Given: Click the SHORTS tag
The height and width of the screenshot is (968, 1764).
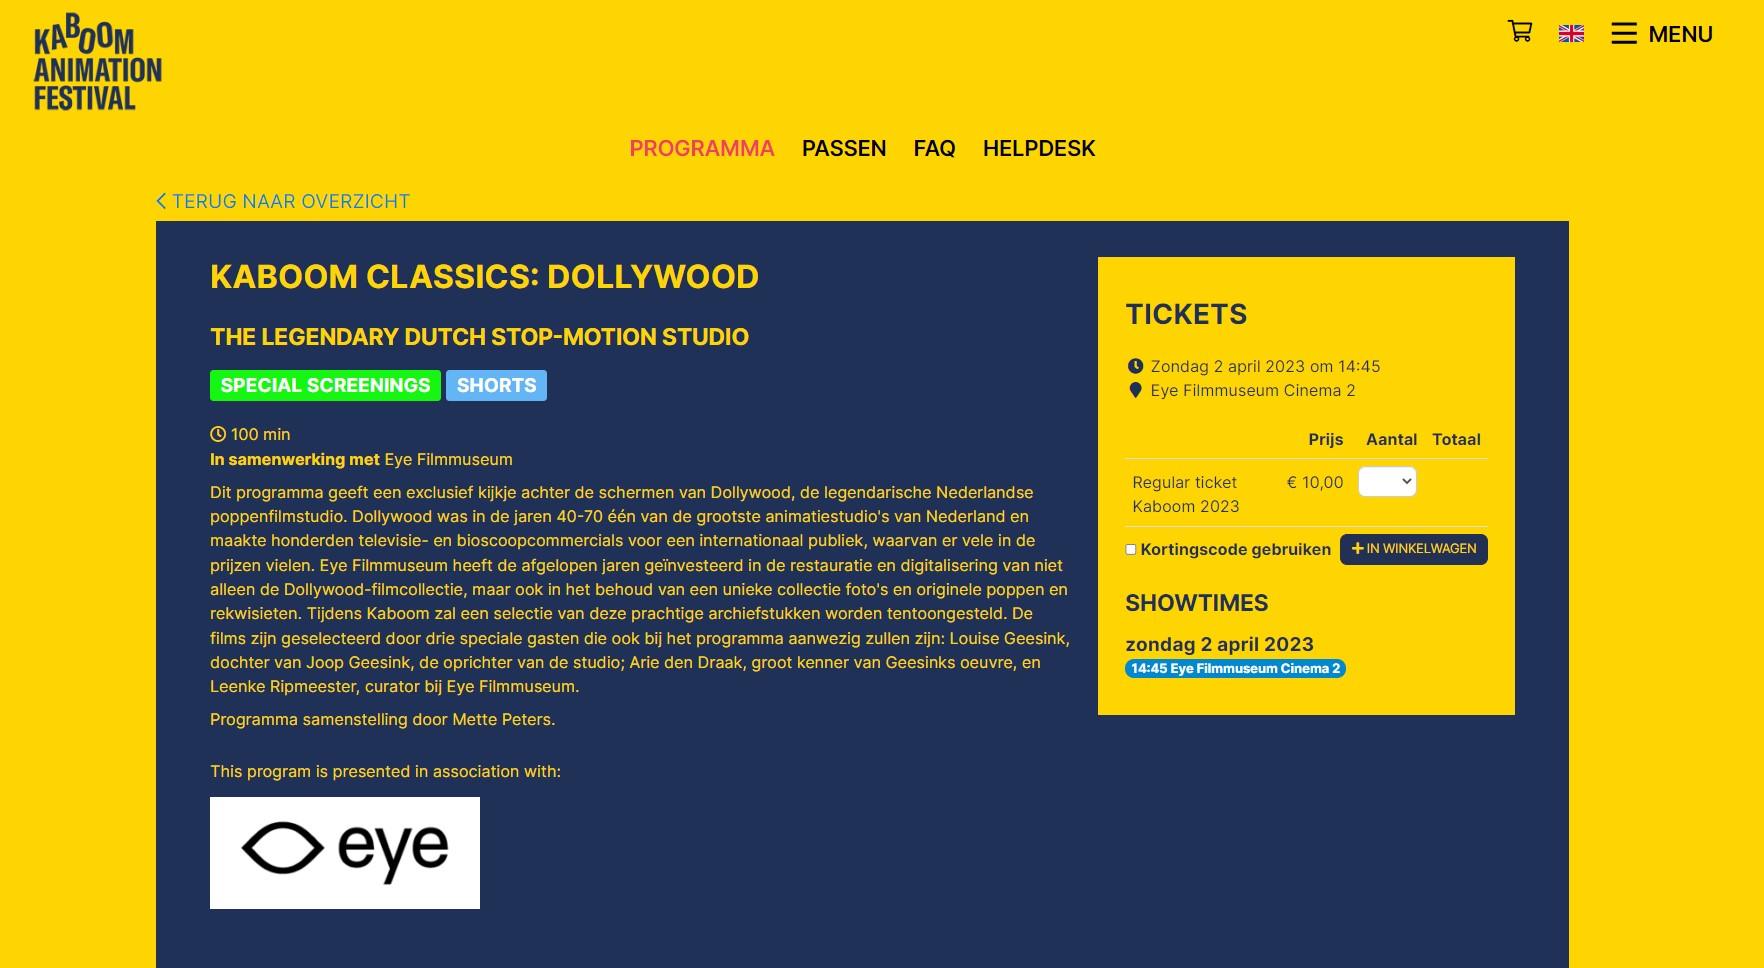Looking at the screenshot, I should (496, 385).
